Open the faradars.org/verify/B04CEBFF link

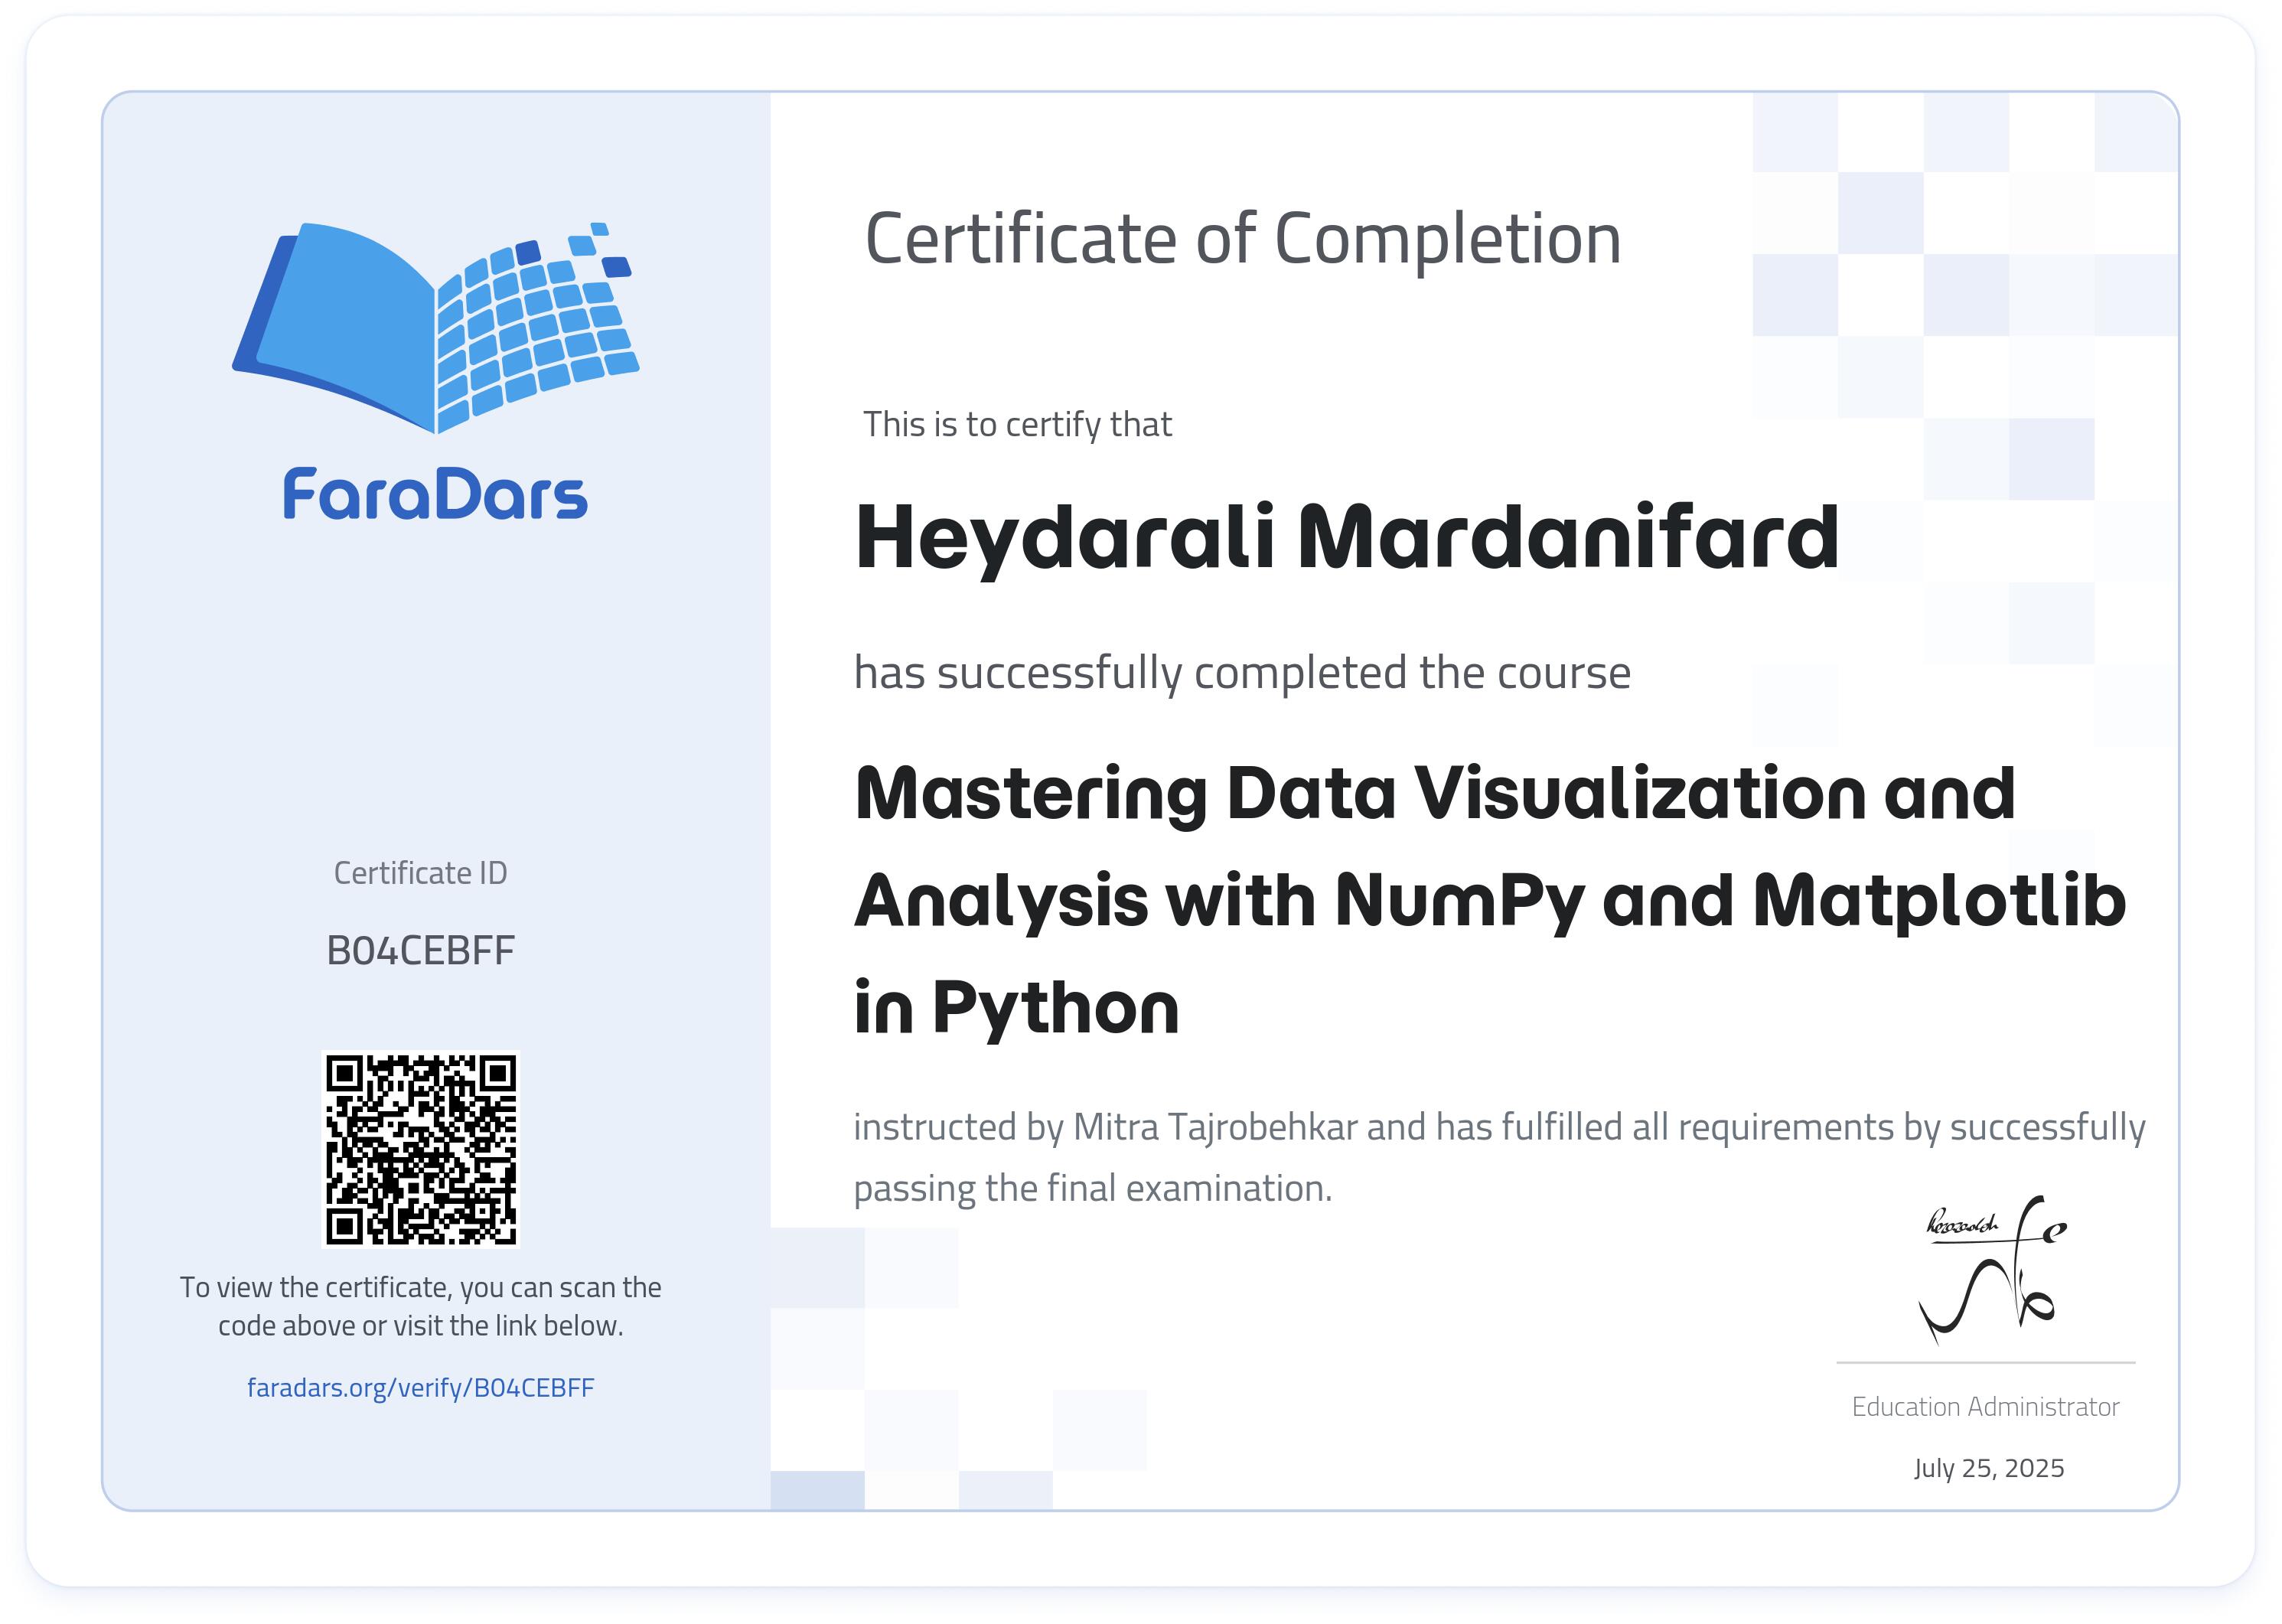(420, 1388)
